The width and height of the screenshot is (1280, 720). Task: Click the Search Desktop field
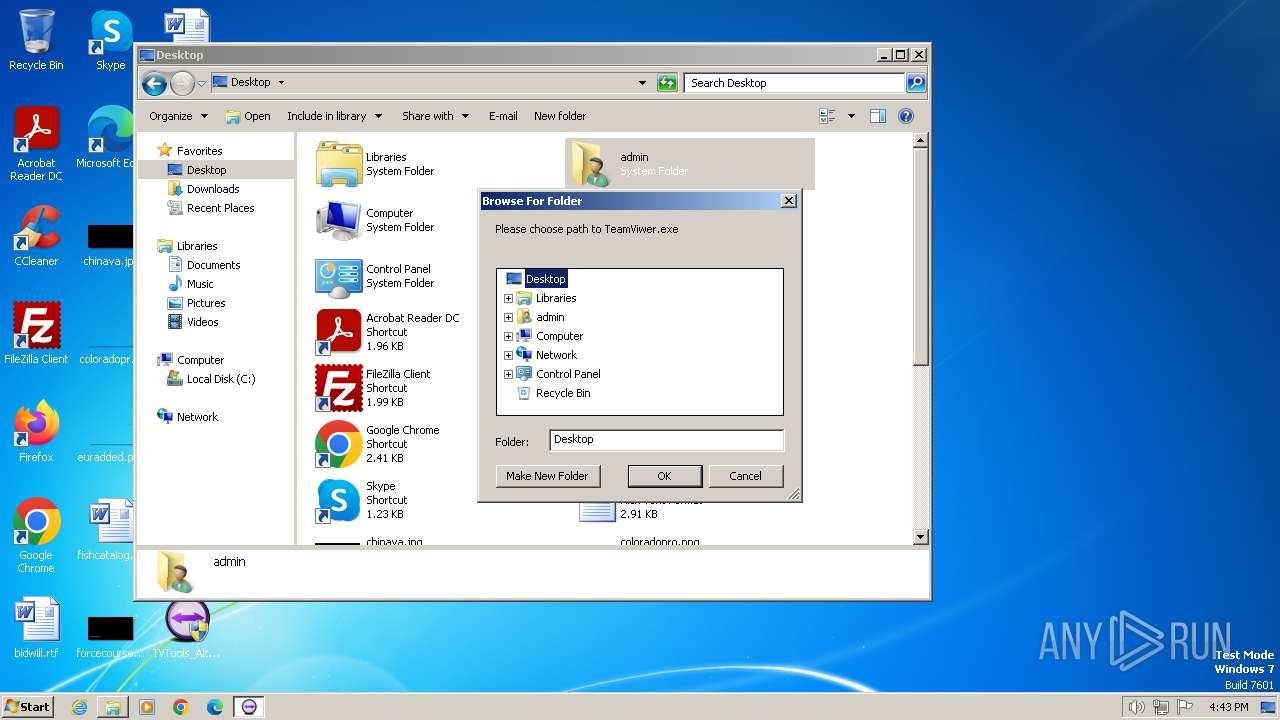pos(795,83)
